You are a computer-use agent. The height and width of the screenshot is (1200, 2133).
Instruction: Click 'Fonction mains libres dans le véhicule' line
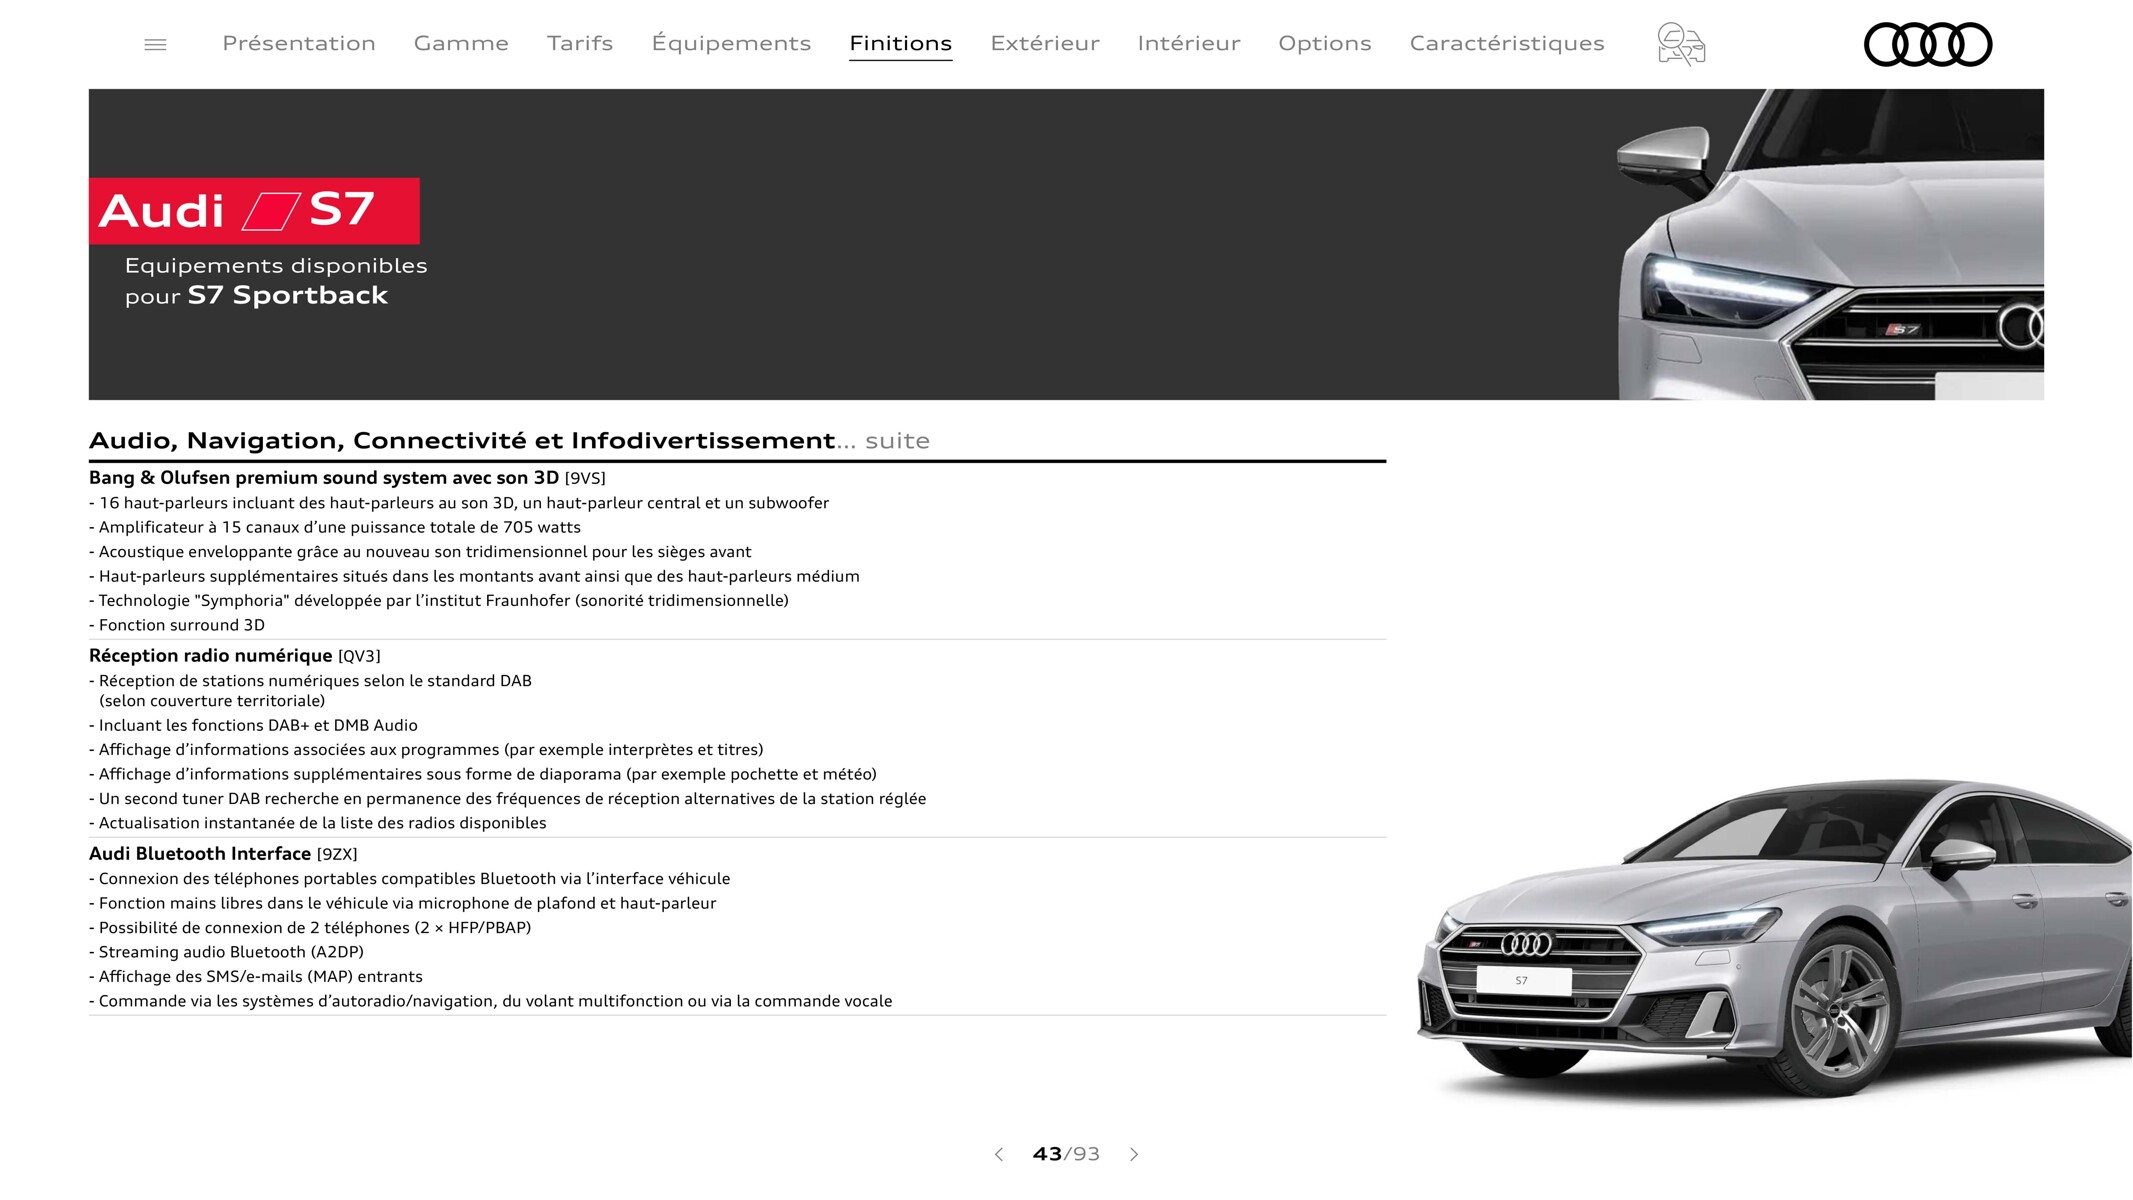tap(403, 903)
